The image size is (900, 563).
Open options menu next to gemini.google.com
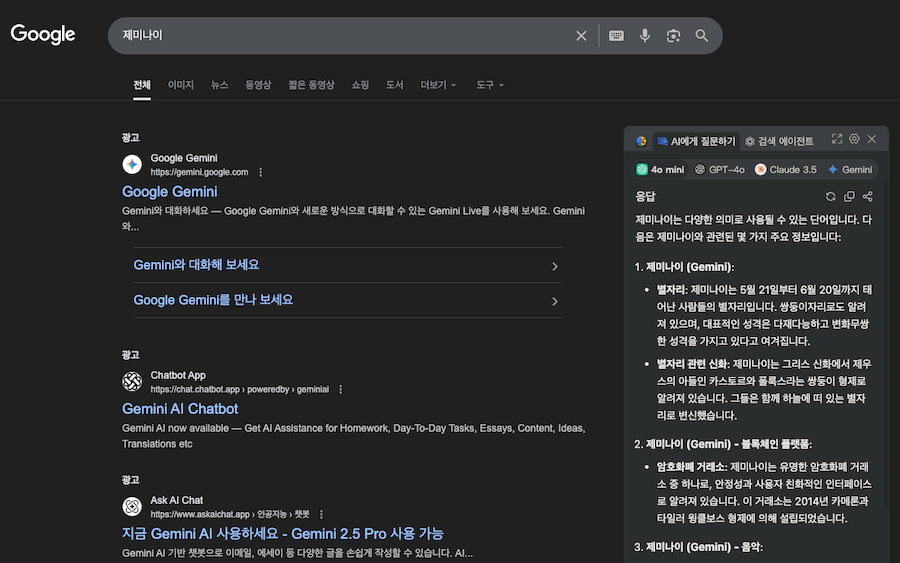pyautogui.click(x=261, y=172)
